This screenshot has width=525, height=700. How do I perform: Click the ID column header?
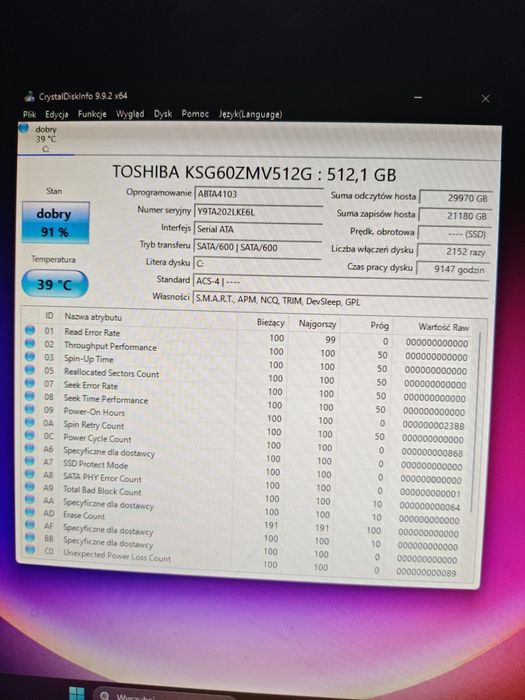point(49,316)
